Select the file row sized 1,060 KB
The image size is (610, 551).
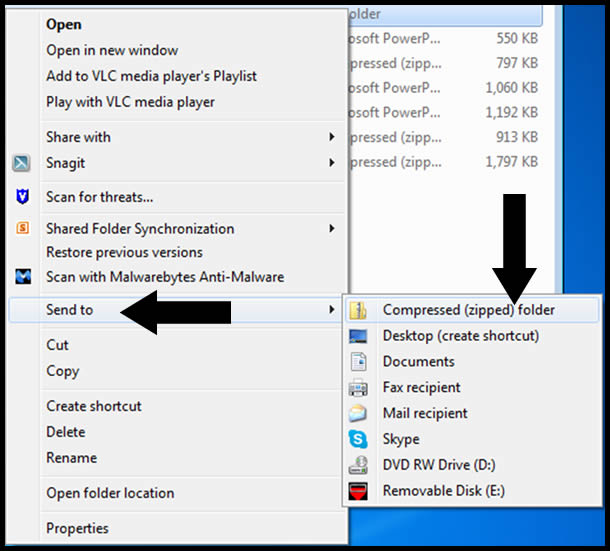(445, 88)
